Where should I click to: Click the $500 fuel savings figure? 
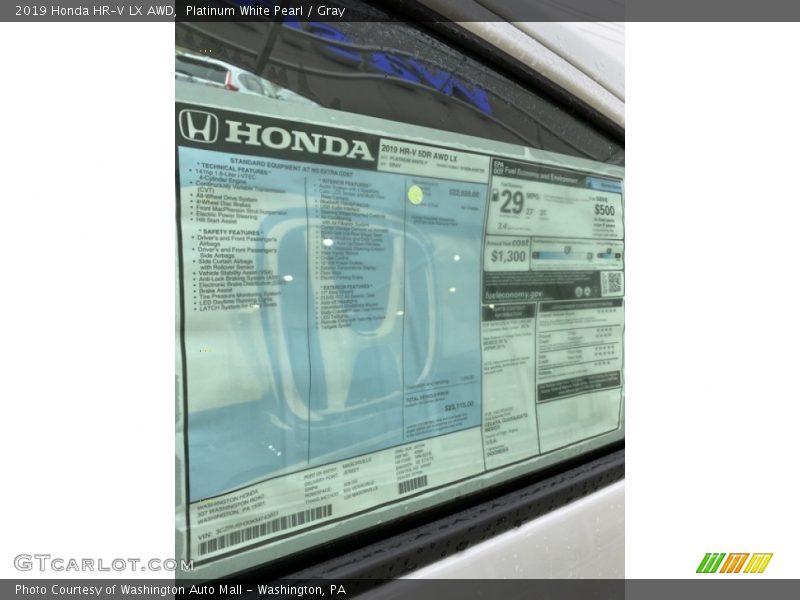coord(604,210)
